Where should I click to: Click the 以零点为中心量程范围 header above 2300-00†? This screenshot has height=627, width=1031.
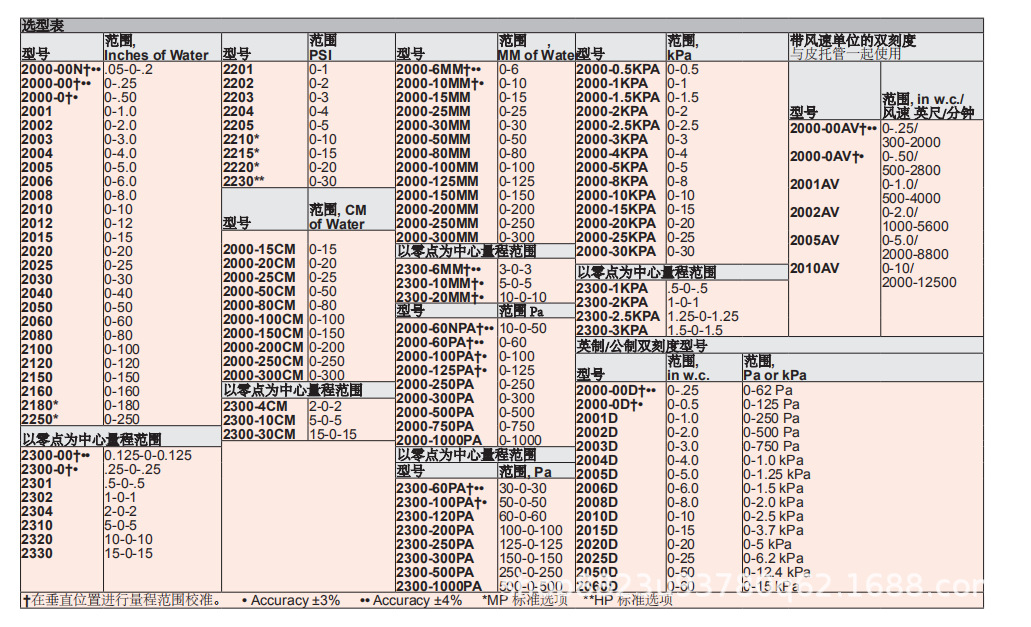coord(93,437)
